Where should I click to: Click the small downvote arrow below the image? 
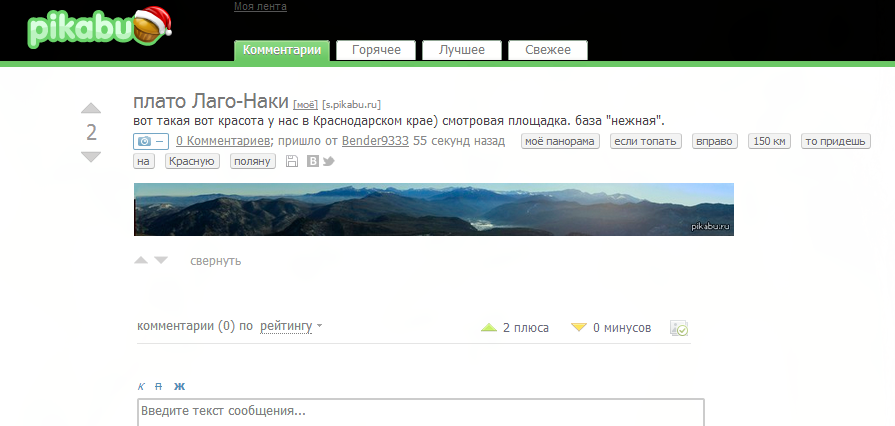[x=160, y=261]
